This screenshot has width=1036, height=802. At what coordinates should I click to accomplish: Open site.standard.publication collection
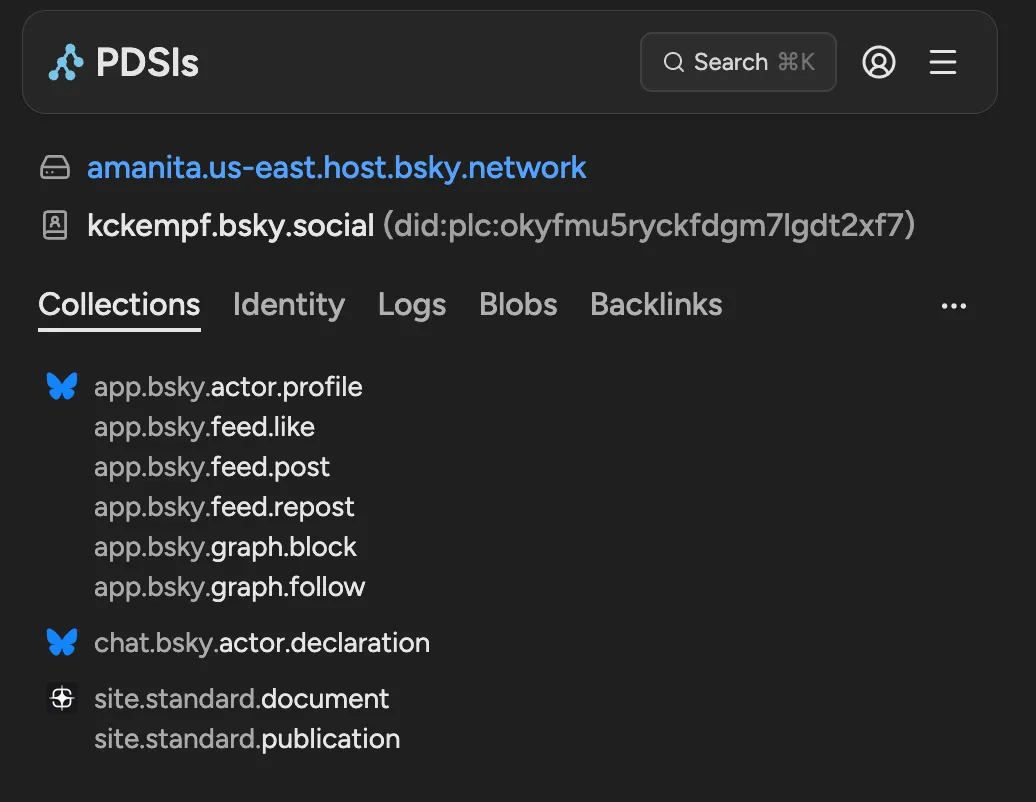tap(247, 739)
